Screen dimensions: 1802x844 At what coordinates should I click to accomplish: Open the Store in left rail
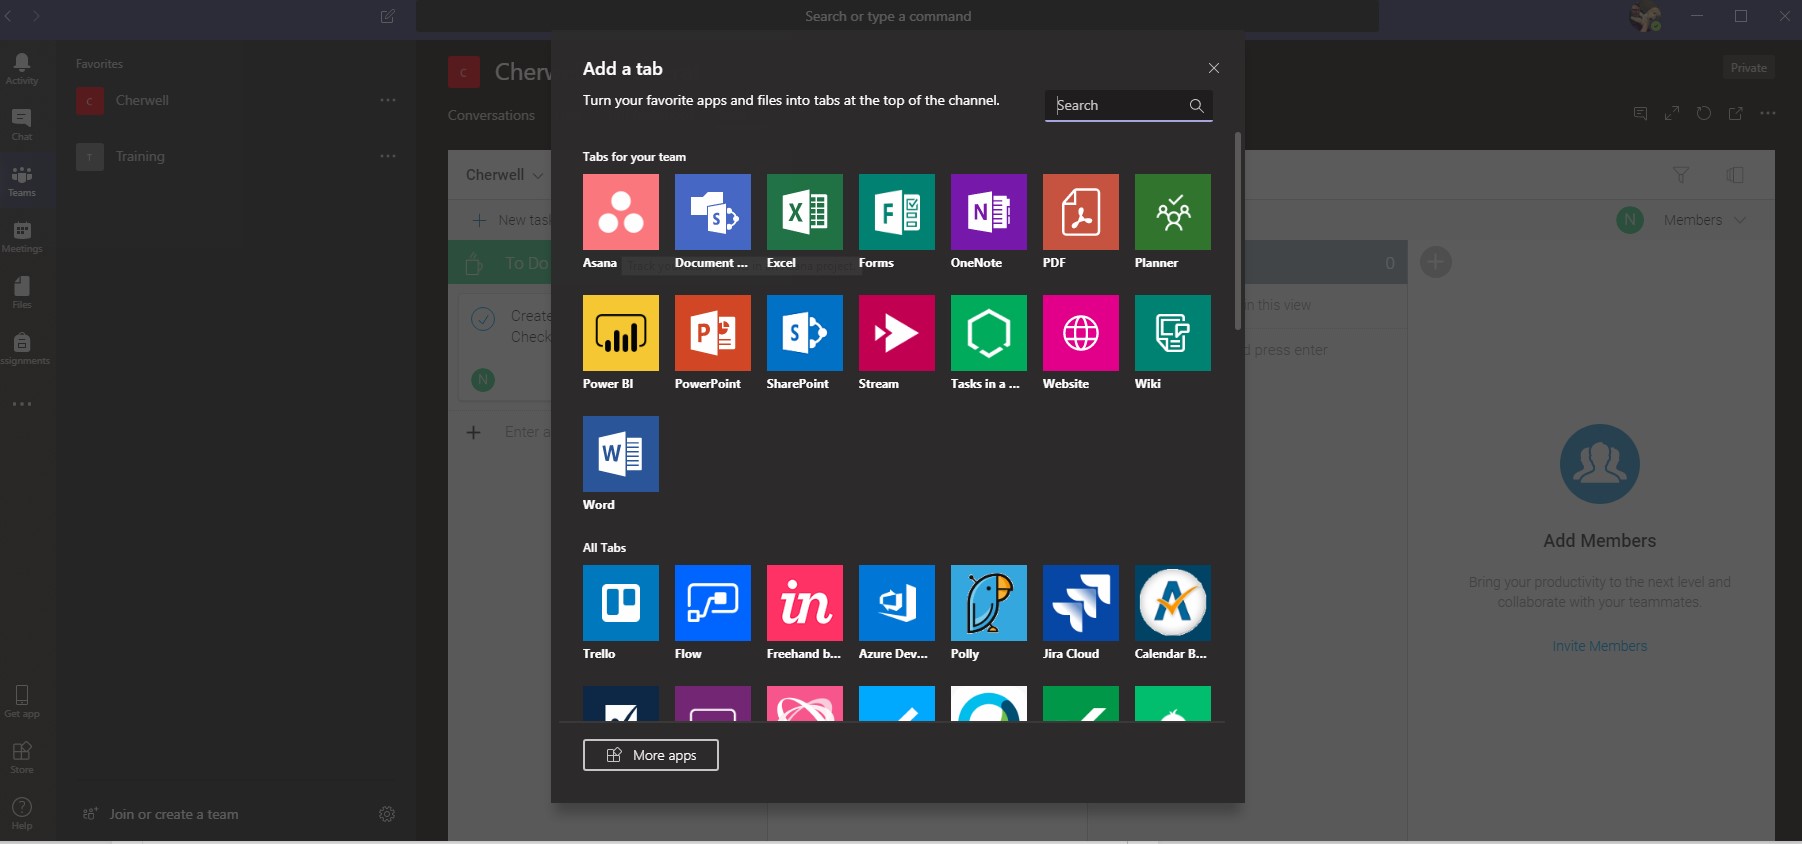pos(22,758)
